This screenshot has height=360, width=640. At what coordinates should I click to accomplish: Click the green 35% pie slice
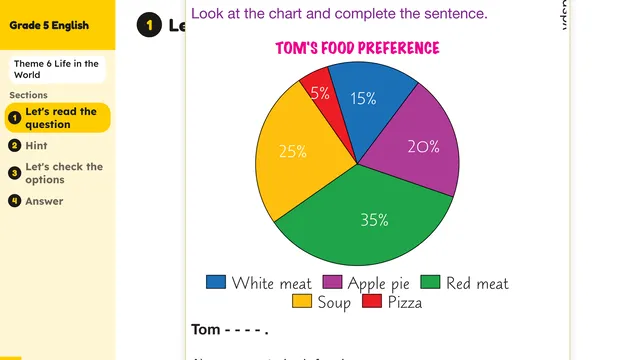click(x=367, y=220)
